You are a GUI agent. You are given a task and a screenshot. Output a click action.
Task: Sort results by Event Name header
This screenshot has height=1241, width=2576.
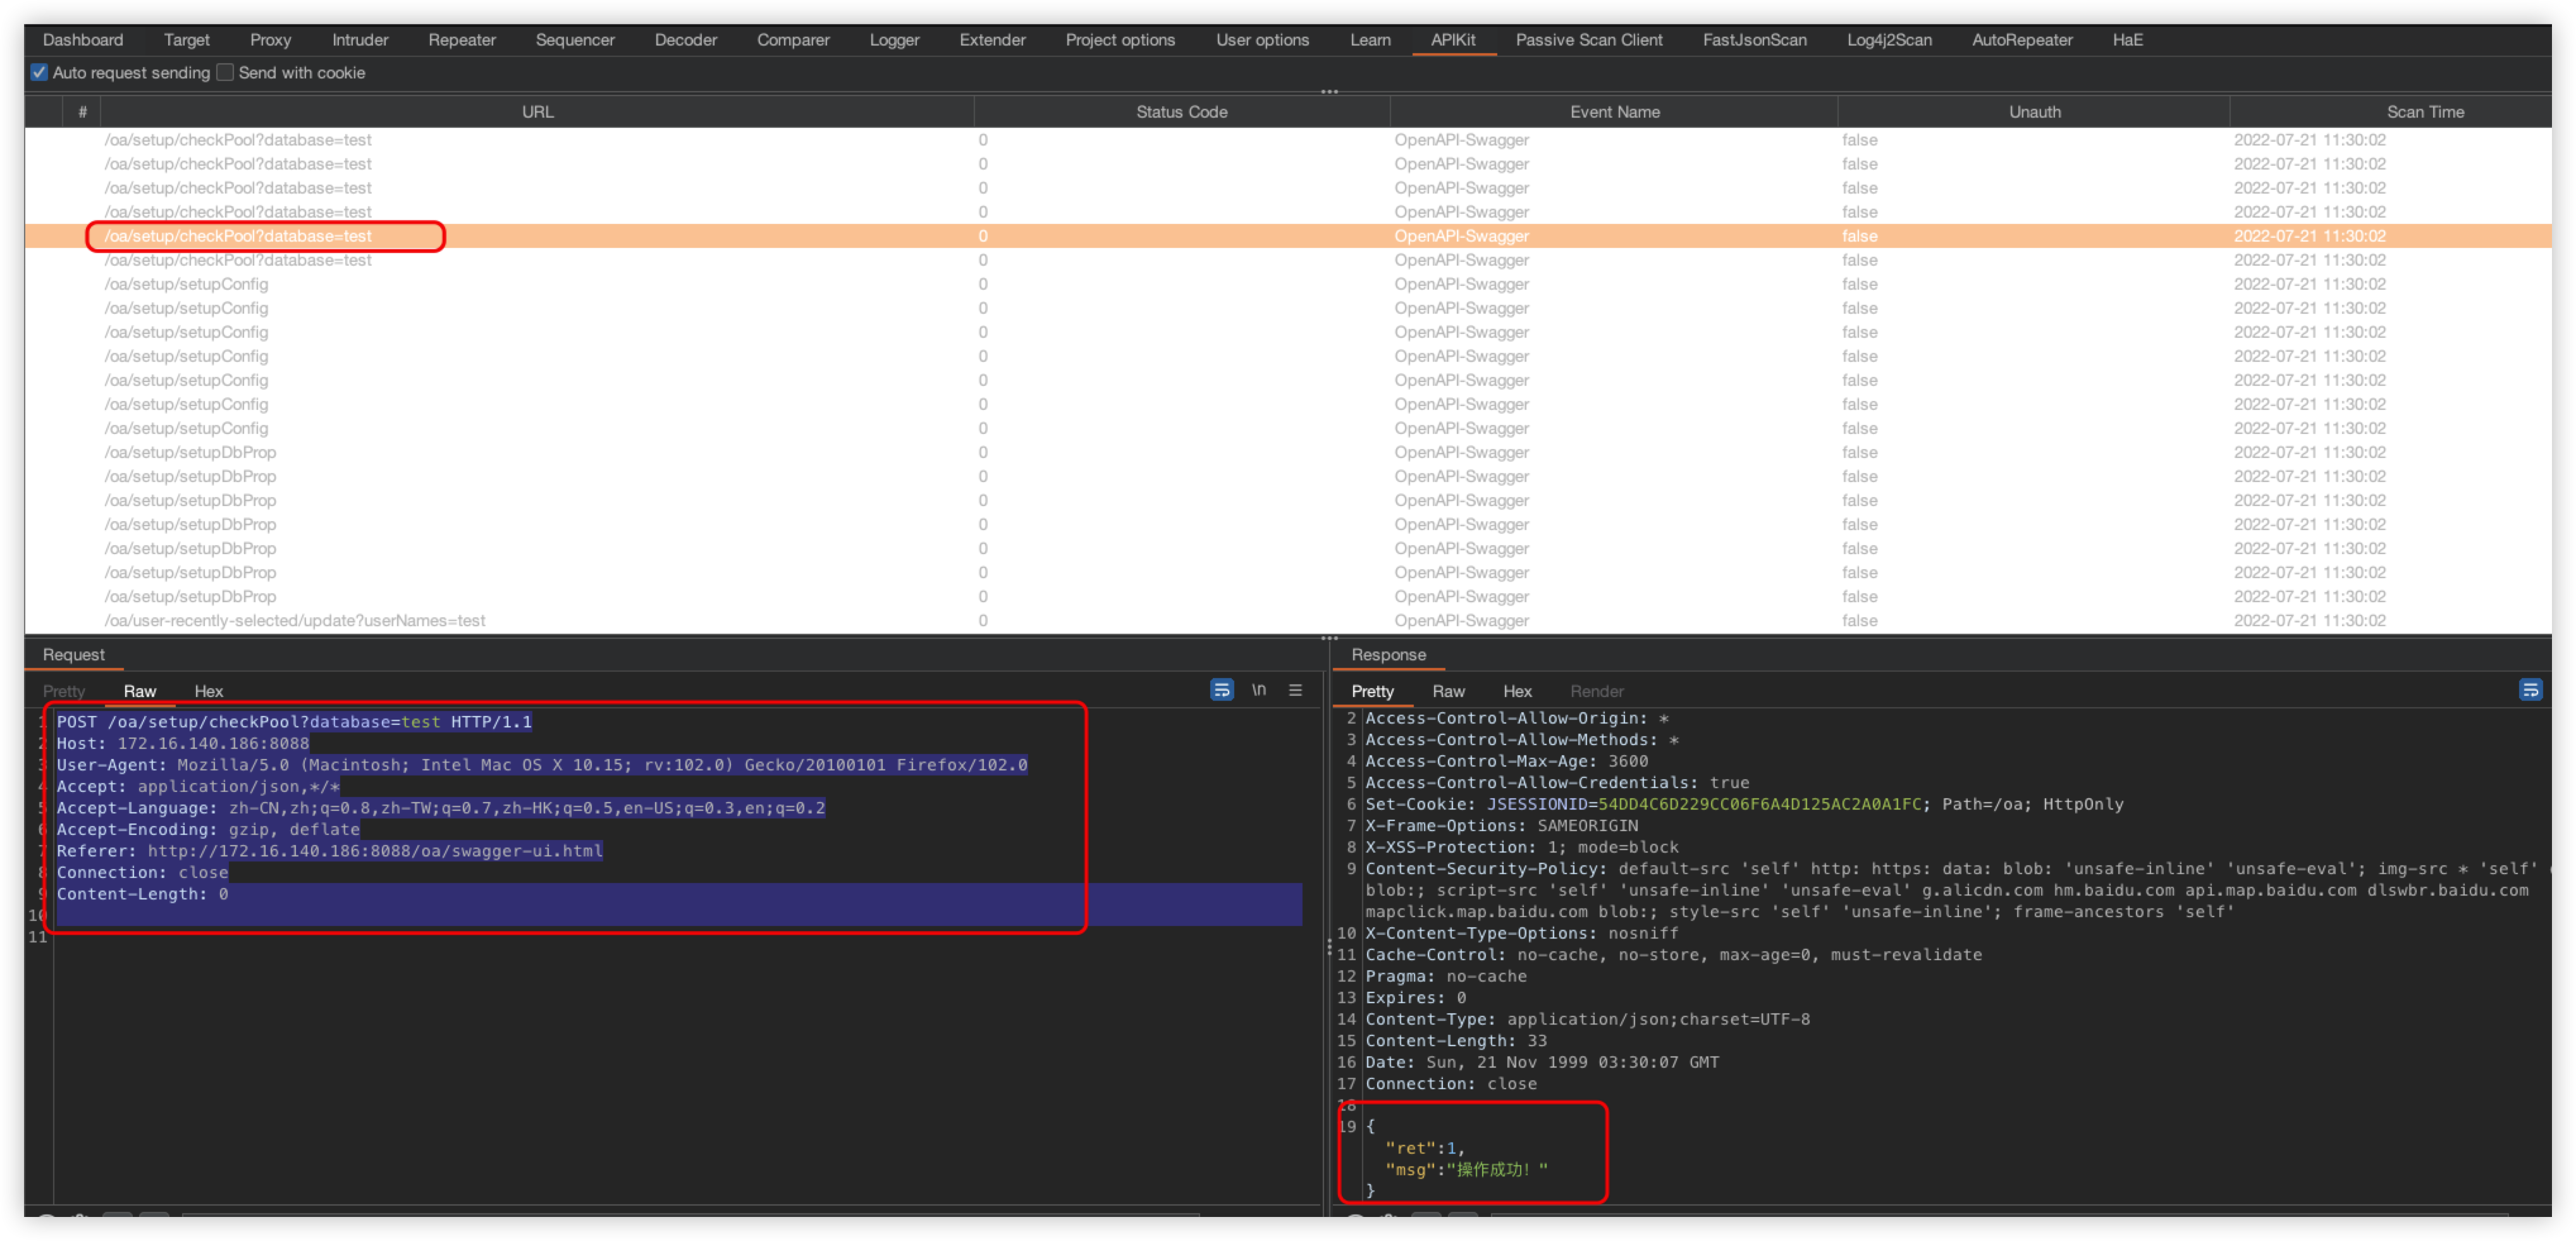1614,112
